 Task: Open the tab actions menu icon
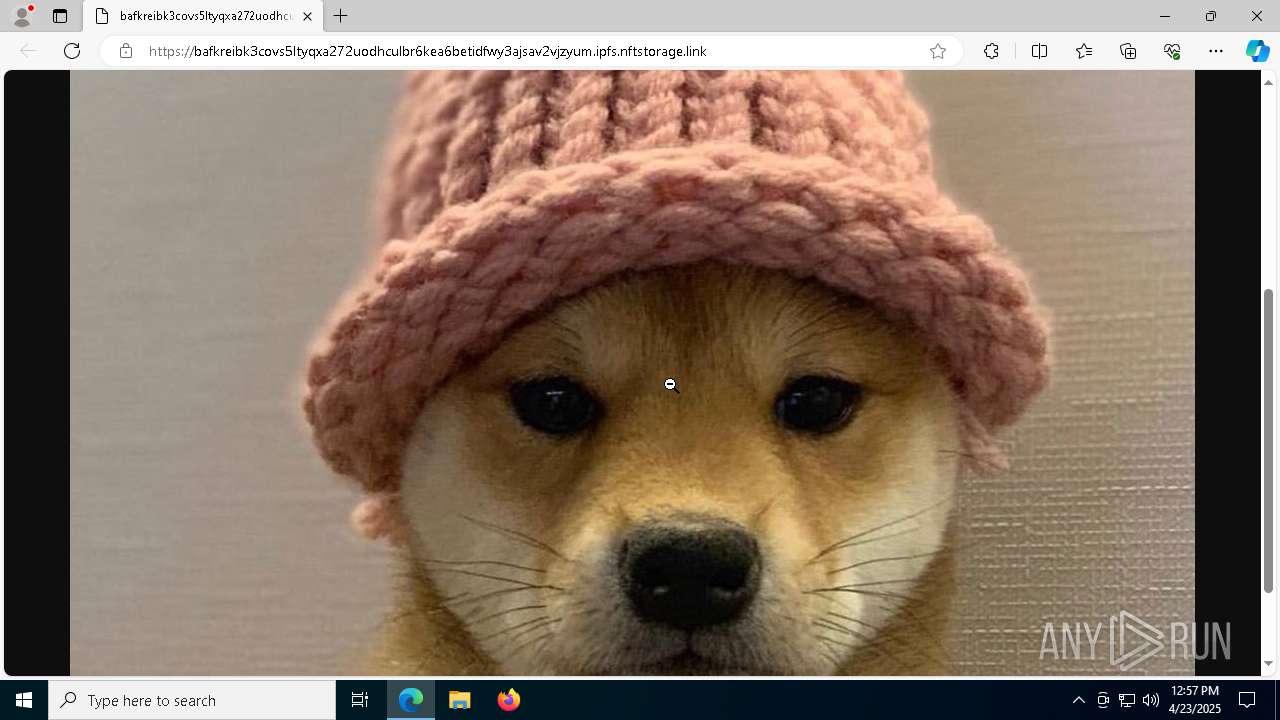(x=60, y=16)
